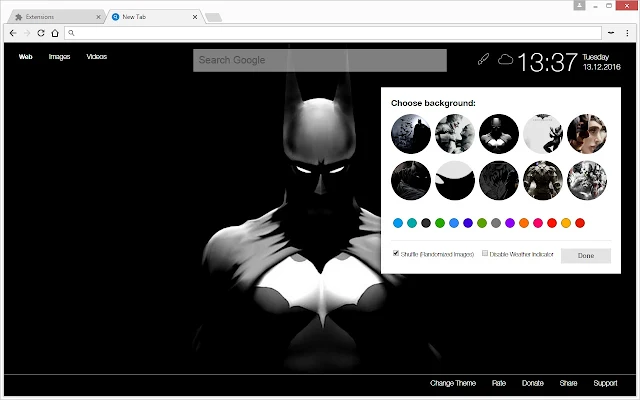
Task: Click the Tuesday 13.12.2016 date text
Action: click(602, 62)
